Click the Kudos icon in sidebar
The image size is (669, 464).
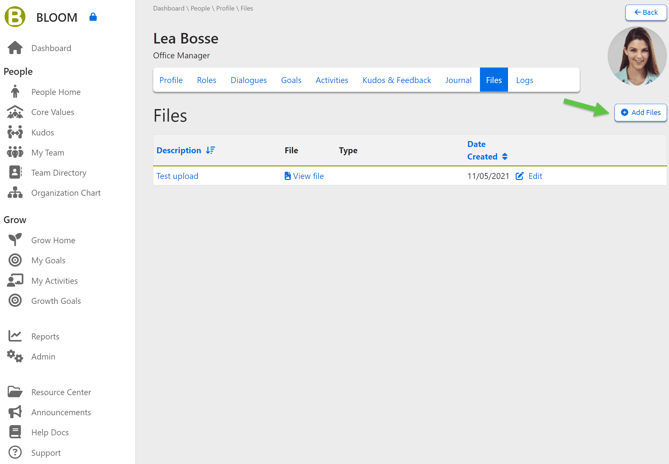pos(15,132)
